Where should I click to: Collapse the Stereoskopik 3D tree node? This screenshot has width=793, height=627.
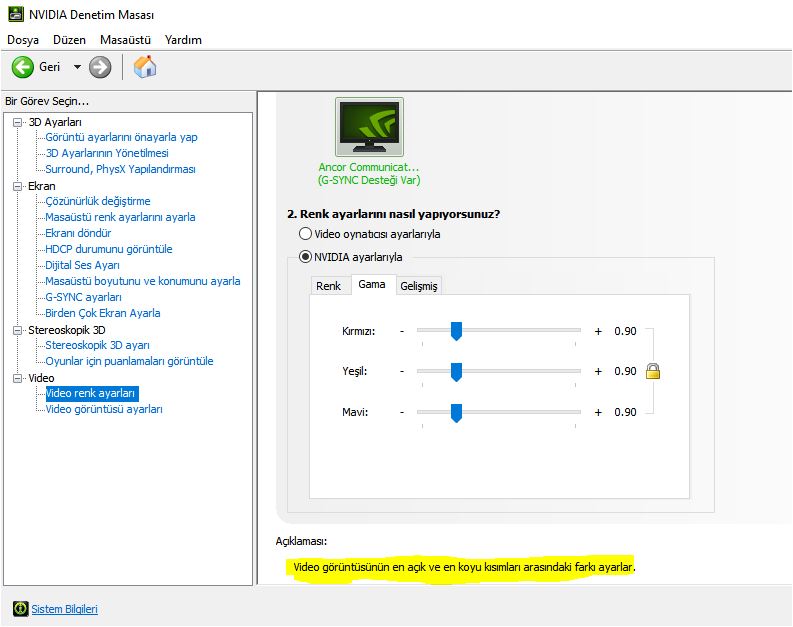tap(18, 330)
